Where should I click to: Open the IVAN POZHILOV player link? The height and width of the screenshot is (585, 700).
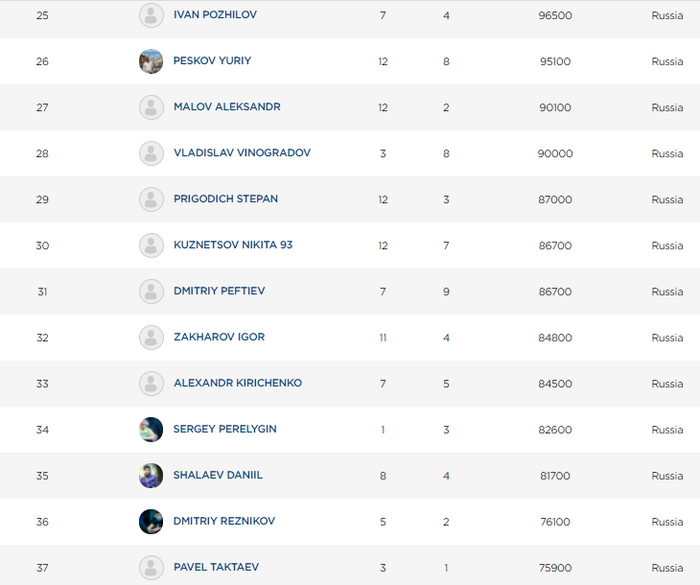click(213, 16)
